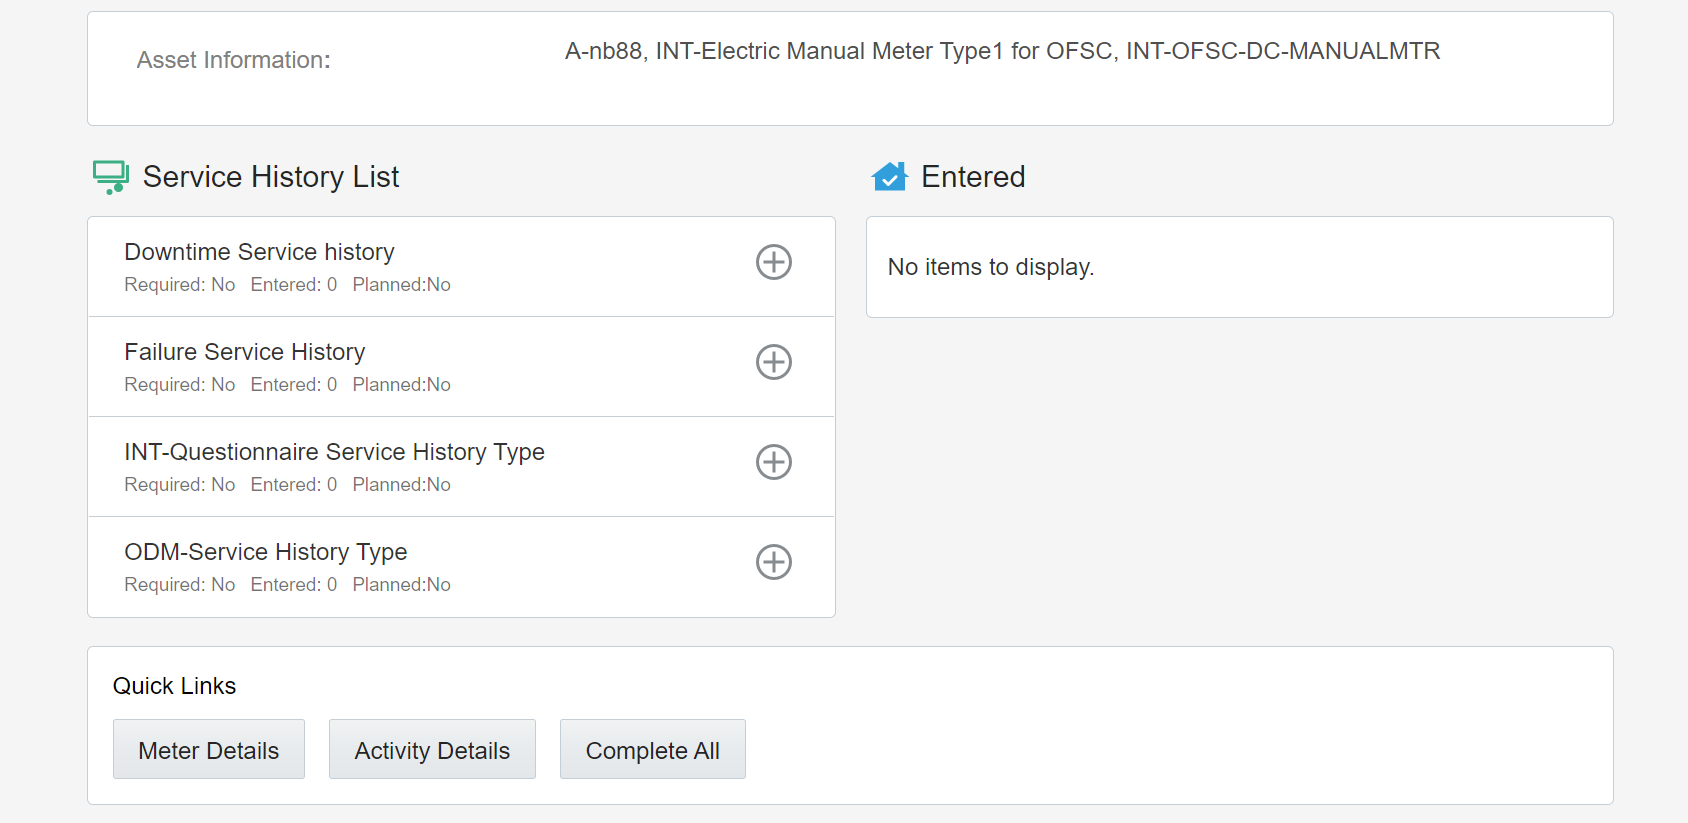Open Activity Details quick link

(432, 750)
